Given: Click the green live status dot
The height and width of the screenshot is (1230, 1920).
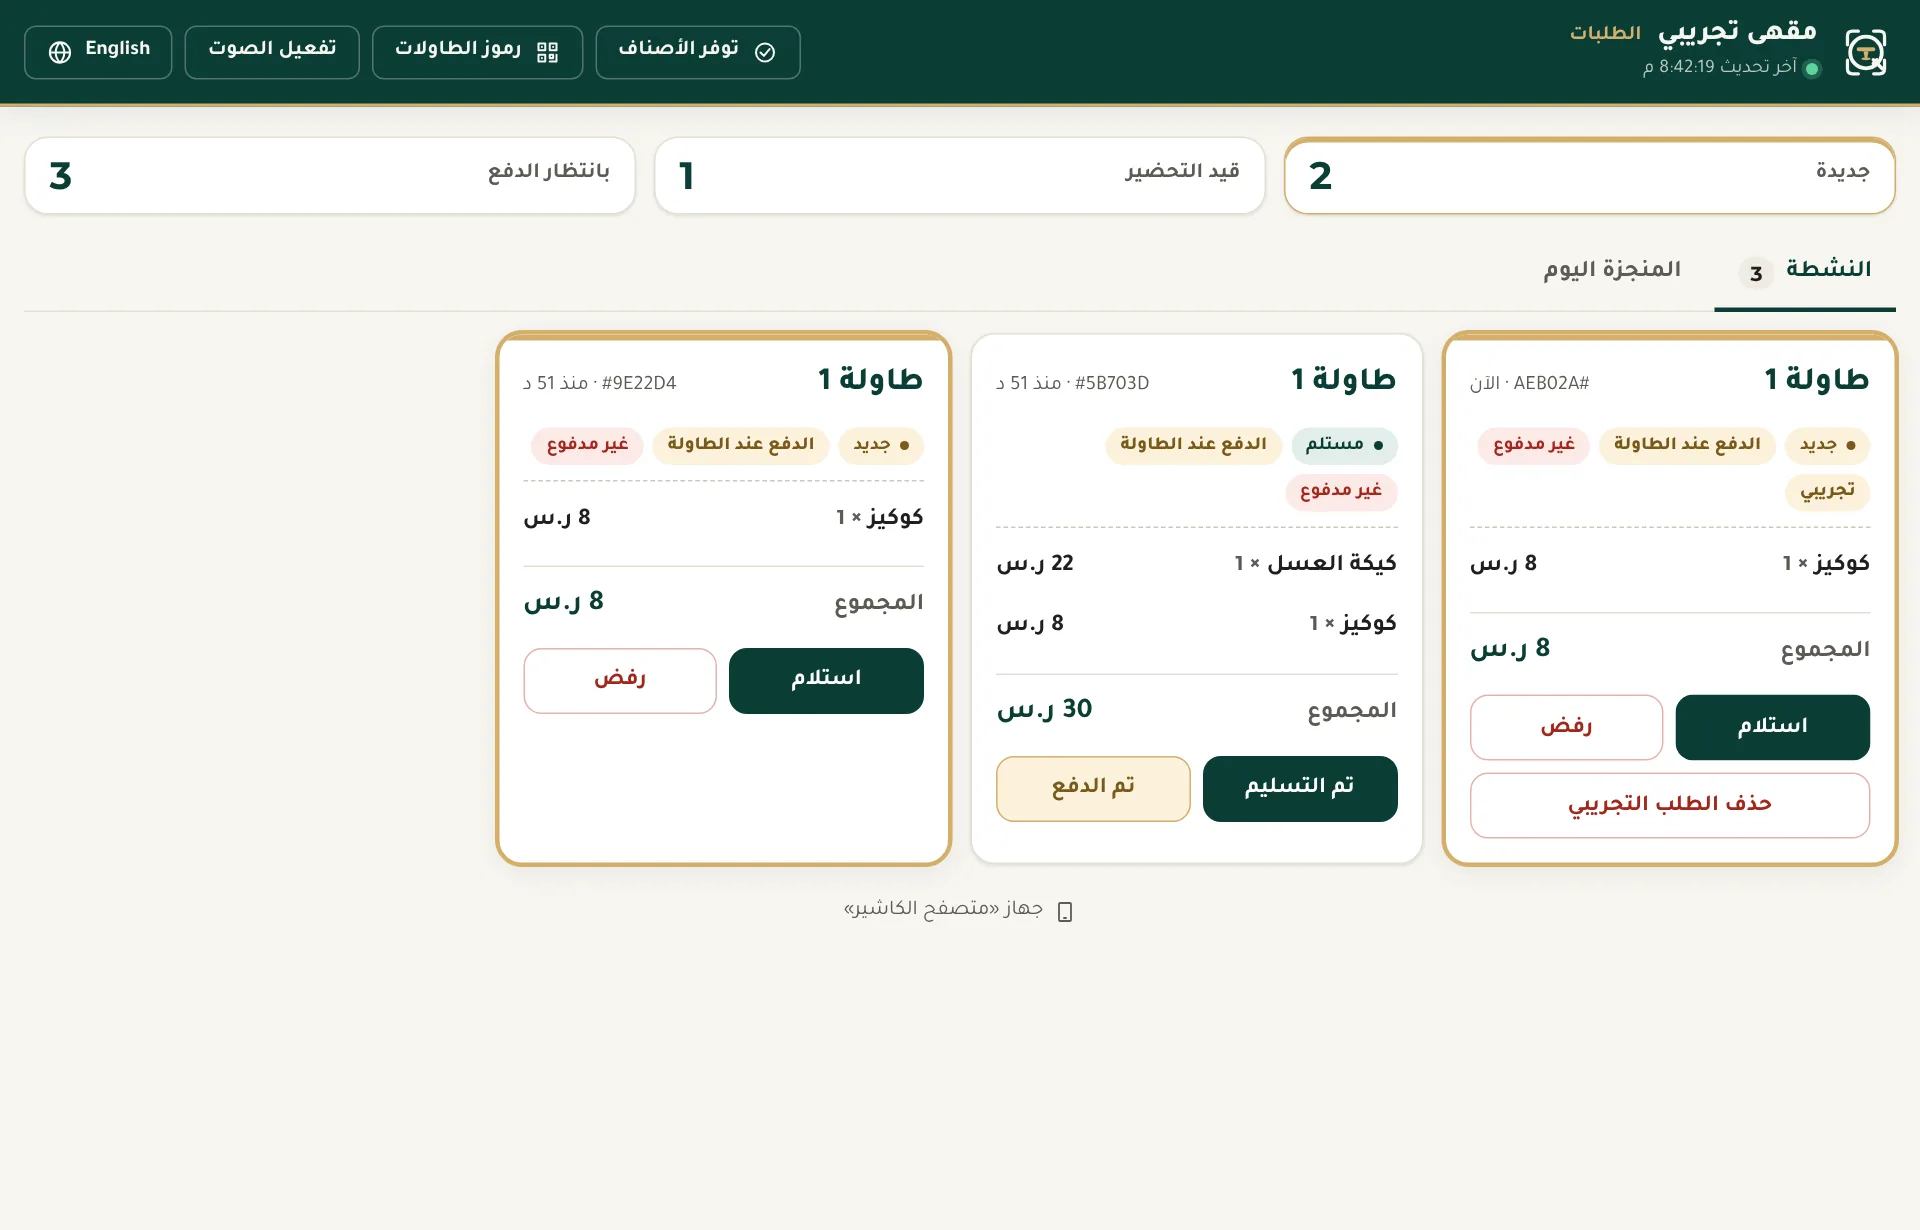Looking at the screenshot, I should click(x=1812, y=68).
